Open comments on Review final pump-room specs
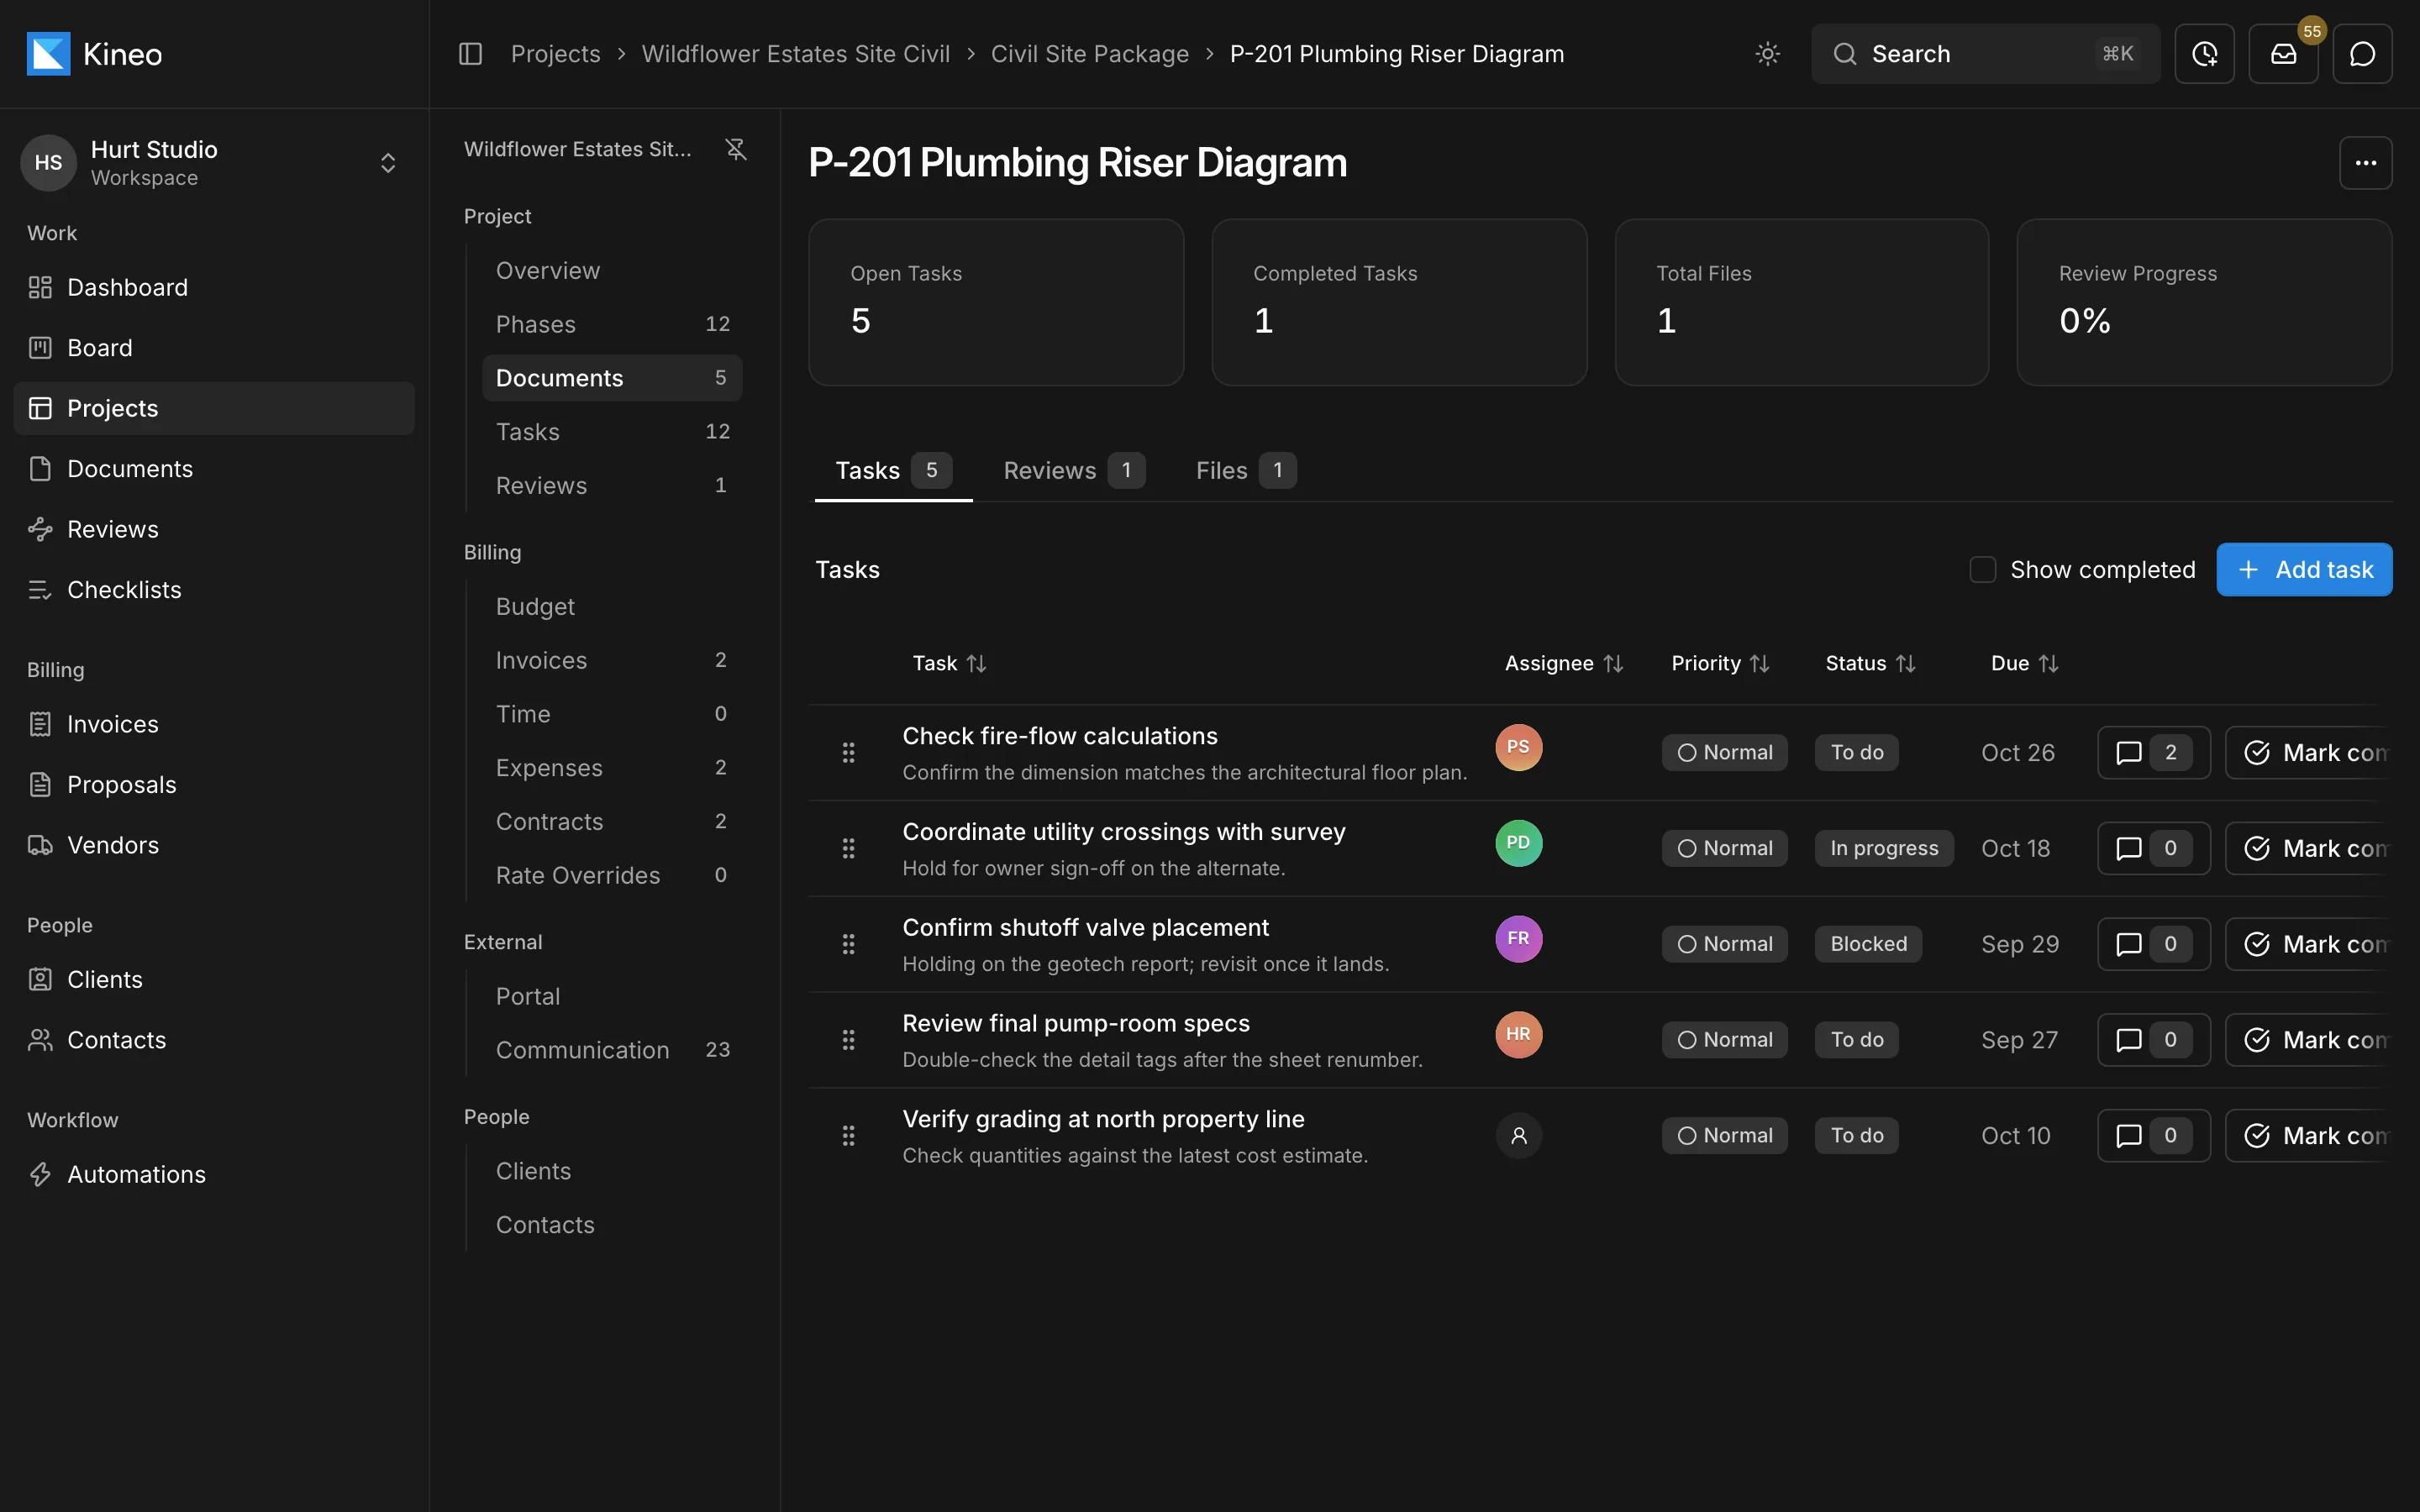The height and width of the screenshot is (1512, 2420). tap(2153, 1040)
